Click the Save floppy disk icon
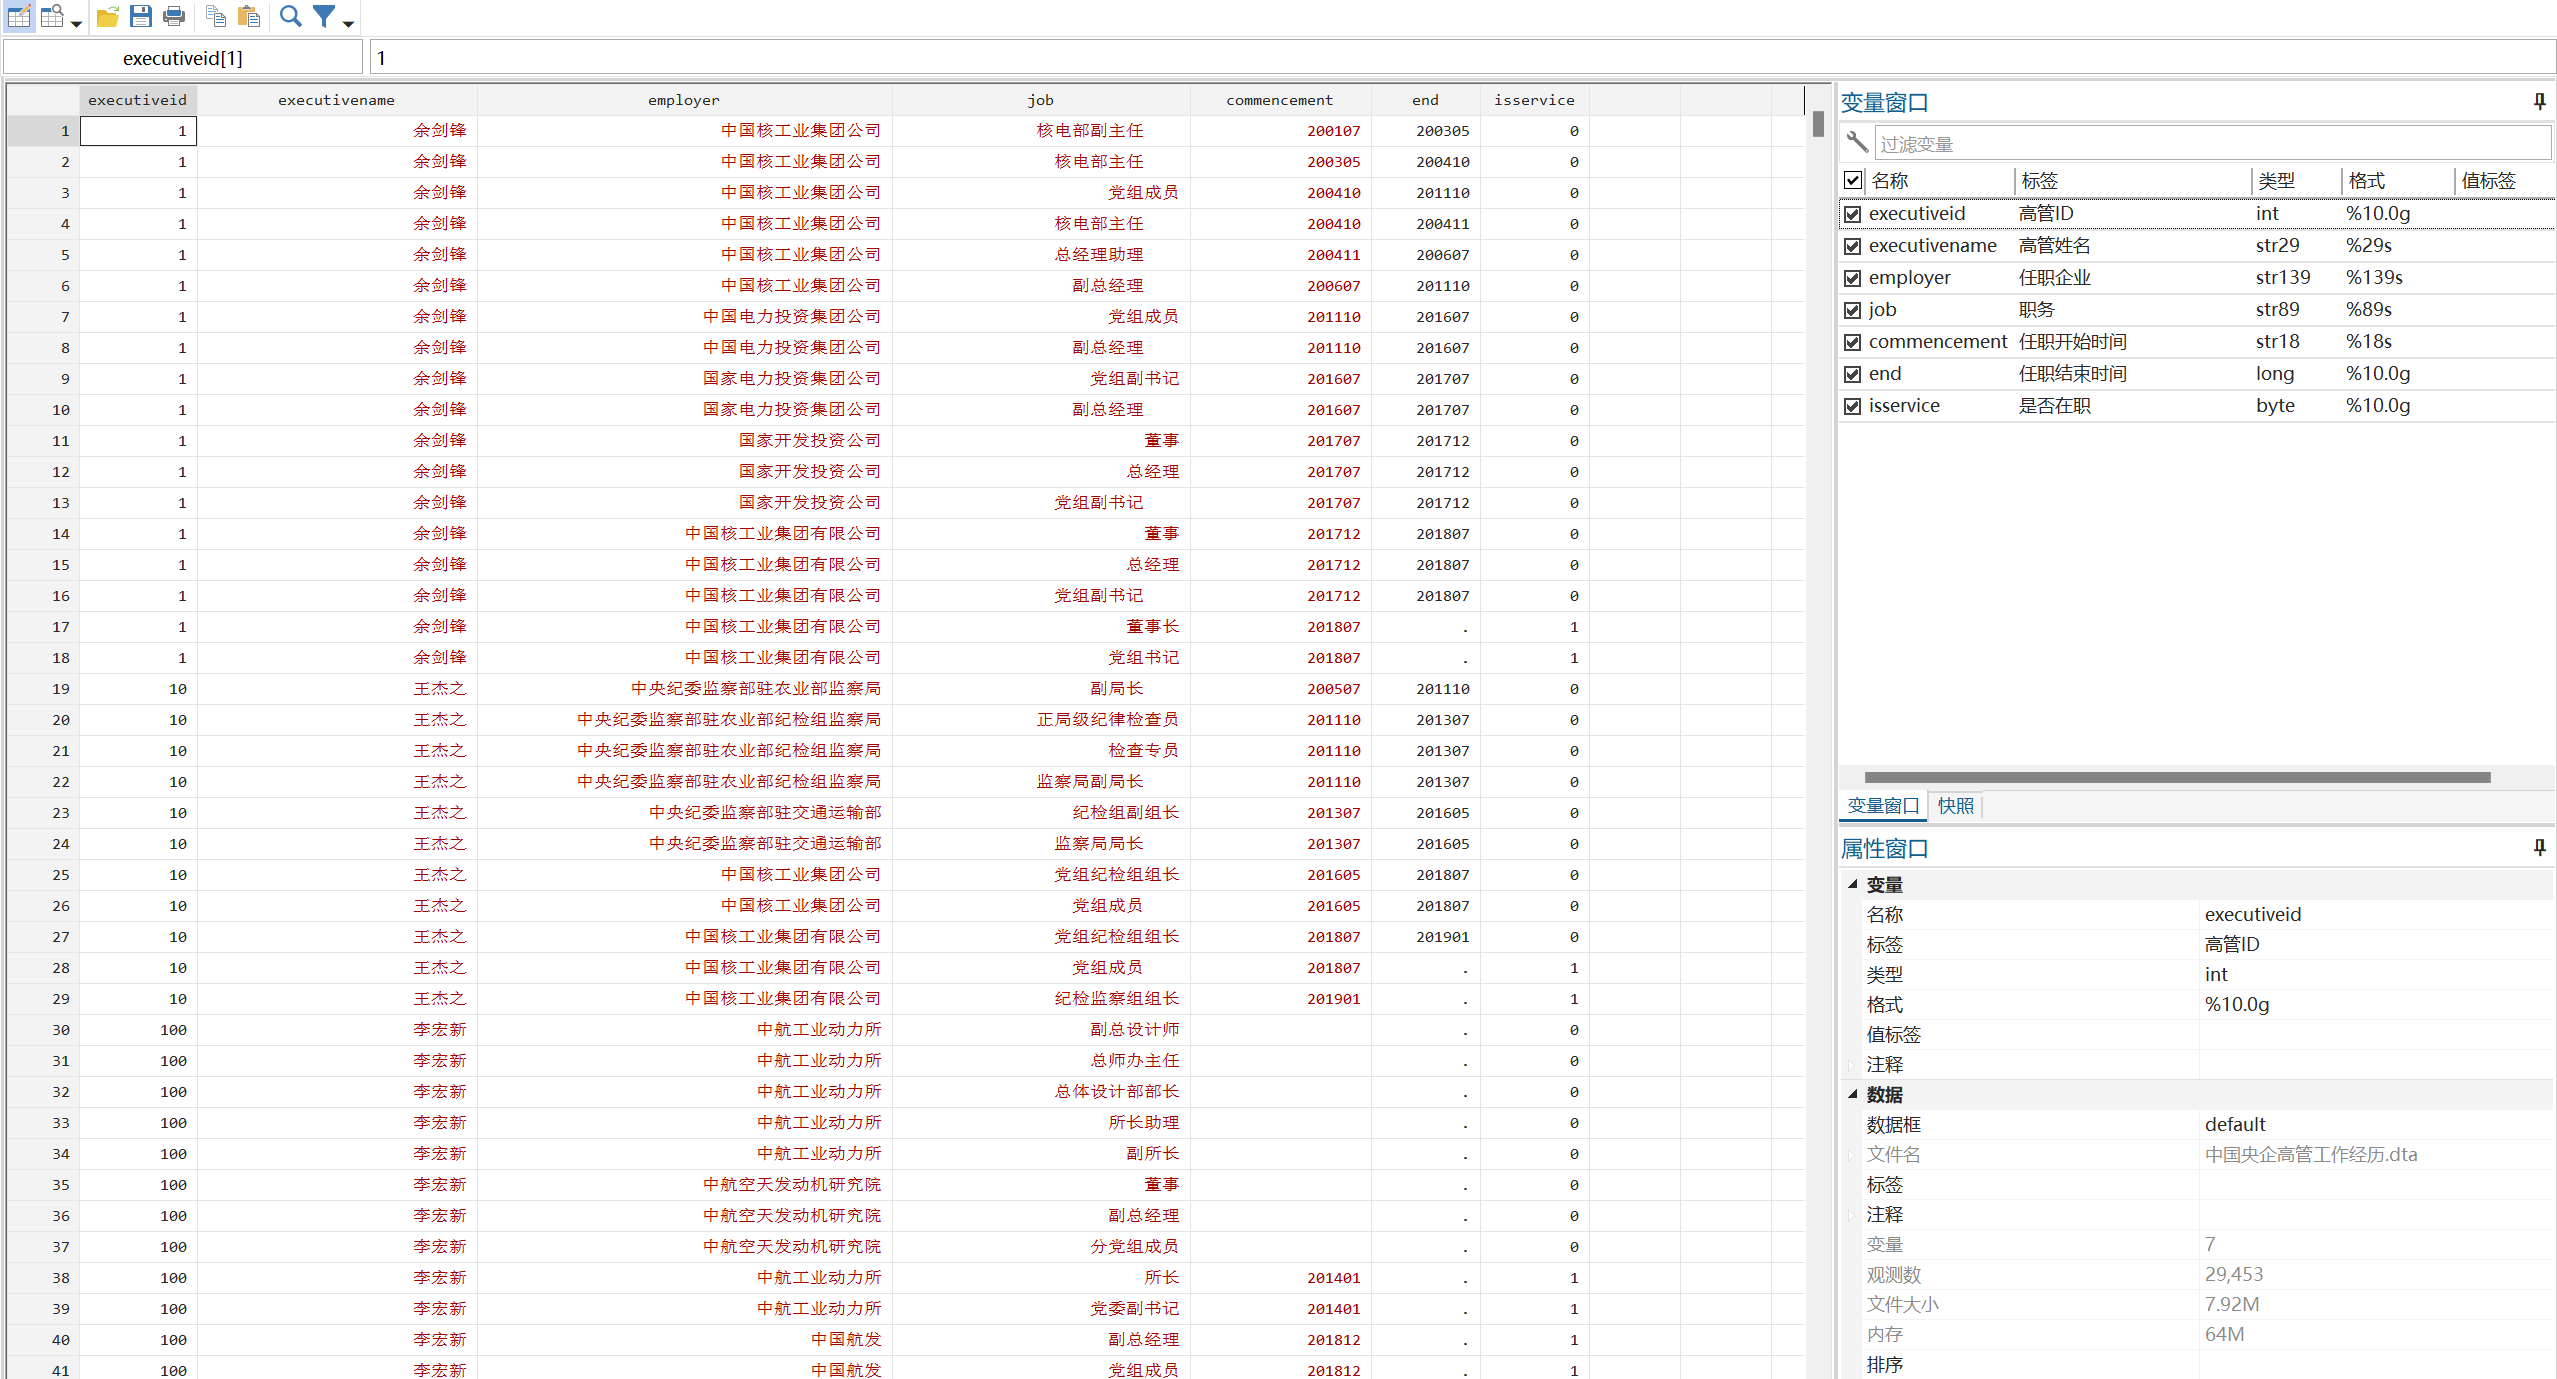Image resolution: width=2557 pixels, height=1379 pixels. click(141, 16)
